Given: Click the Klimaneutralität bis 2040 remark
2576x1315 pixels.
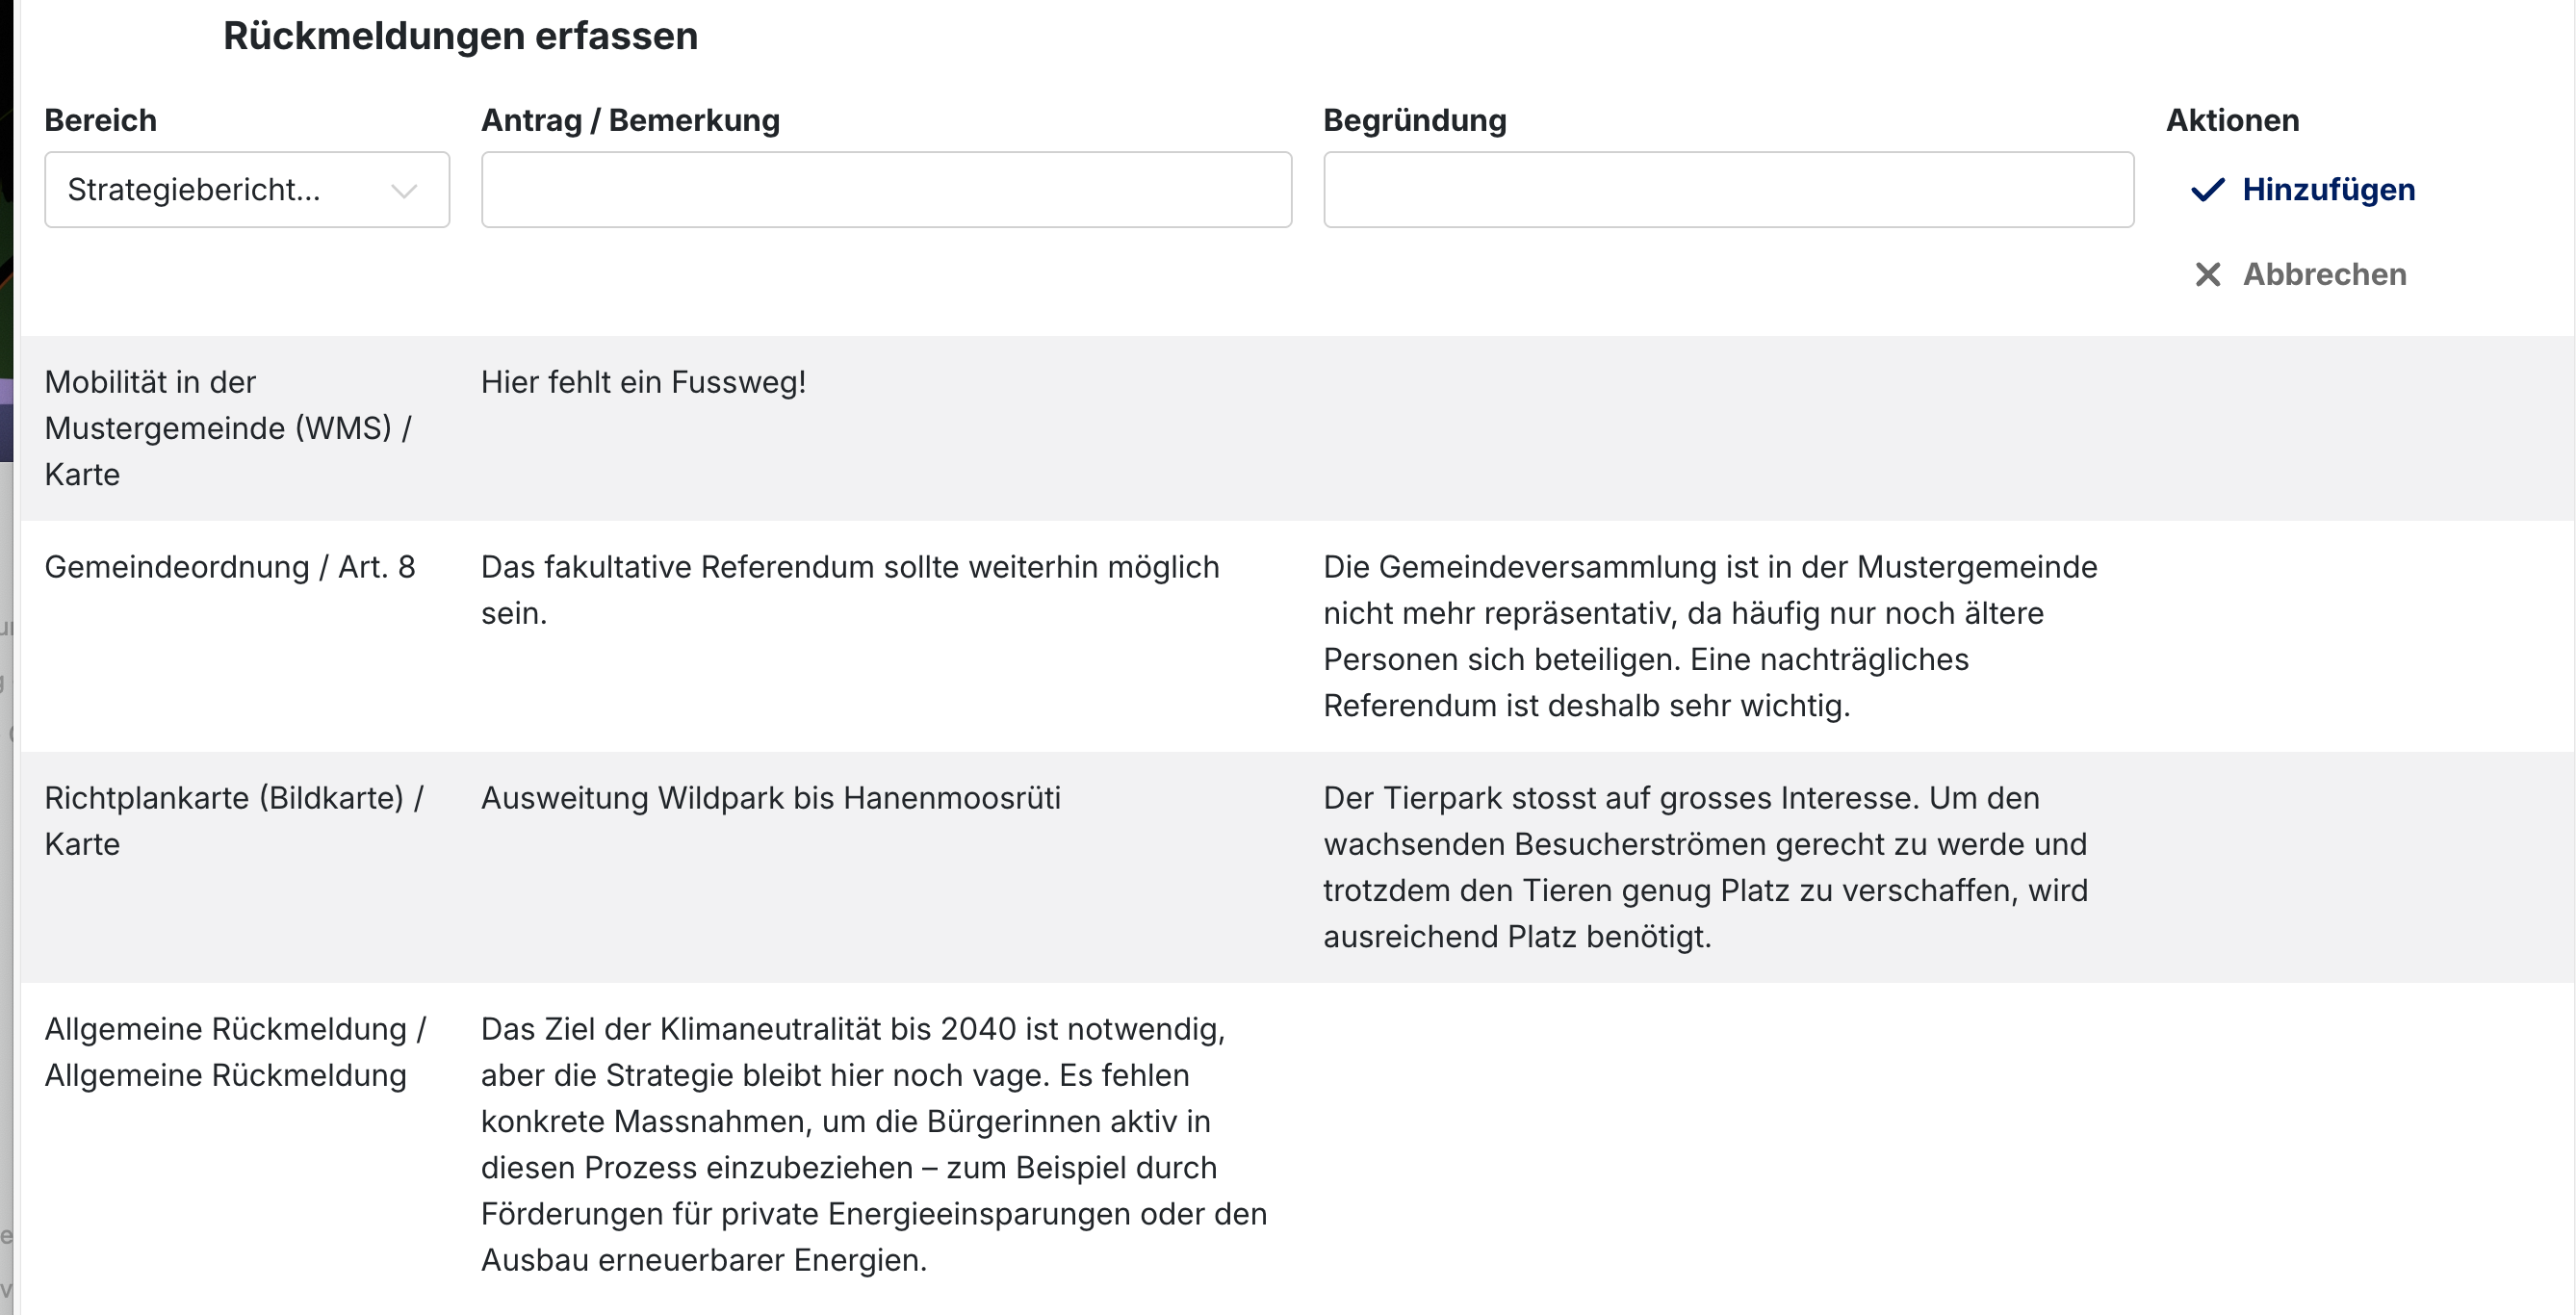Looking at the screenshot, I should click(x=874, y=1145).
